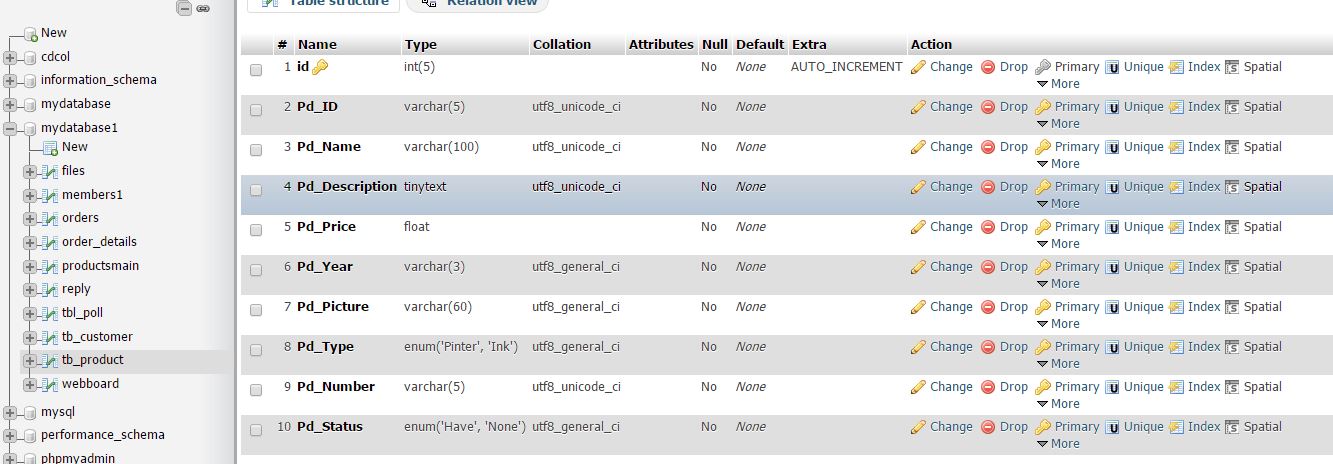Select the Pd_Description row checkbox
The height and width of the screenshot is (464, 1333).
click(x=256, y=190)
